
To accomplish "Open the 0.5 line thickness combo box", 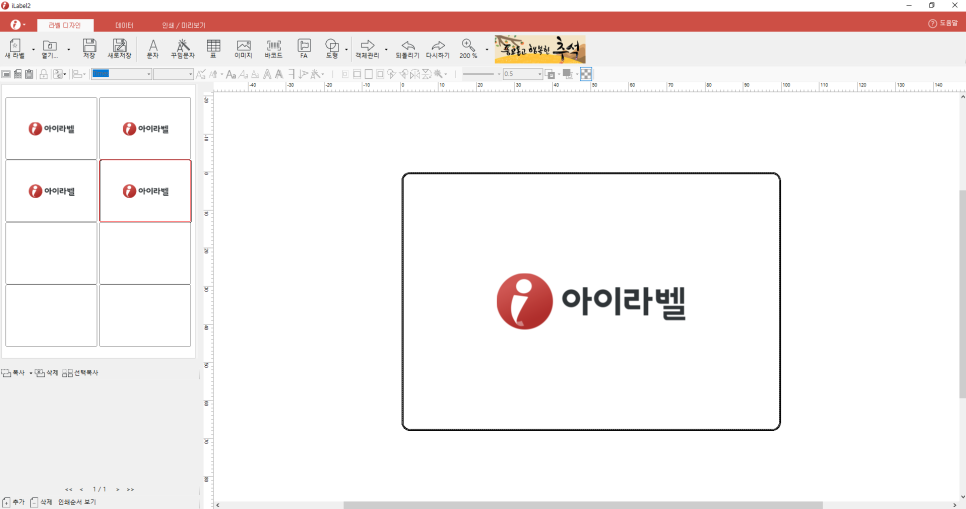I will point(522,74).
